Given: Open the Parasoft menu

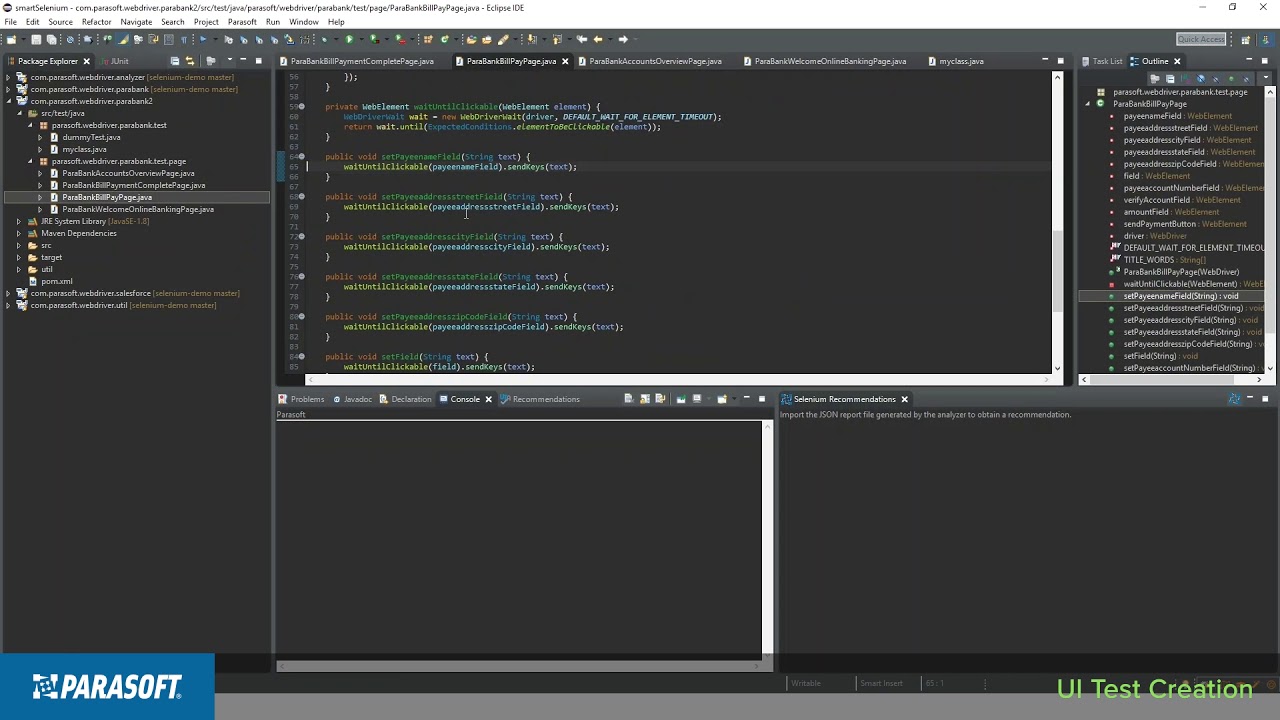Looking at the screenshot, I should coord(242,22).
